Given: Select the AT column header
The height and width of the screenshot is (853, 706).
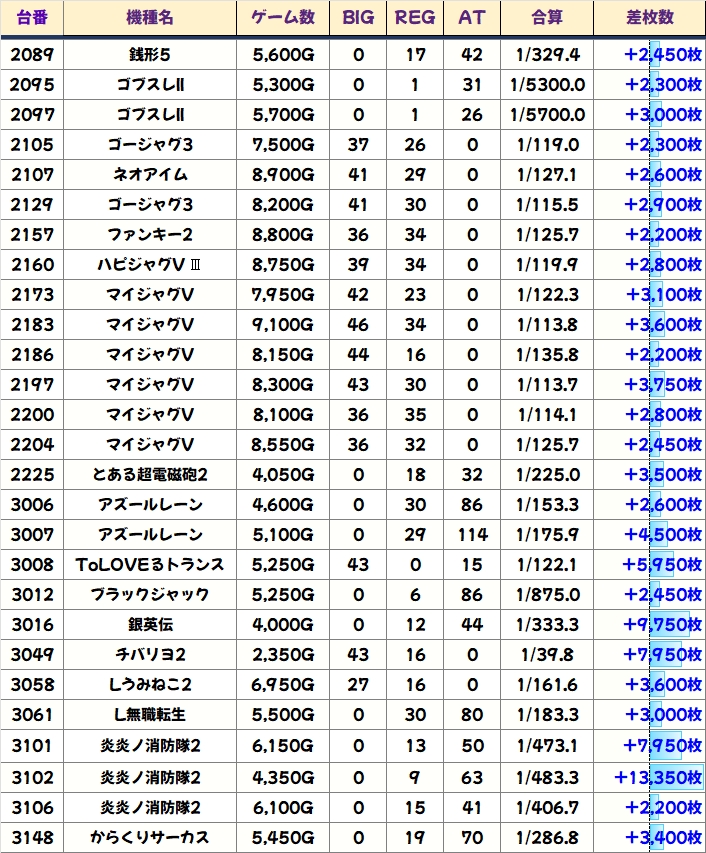Looking at the screenshot, I should [471, 18].
